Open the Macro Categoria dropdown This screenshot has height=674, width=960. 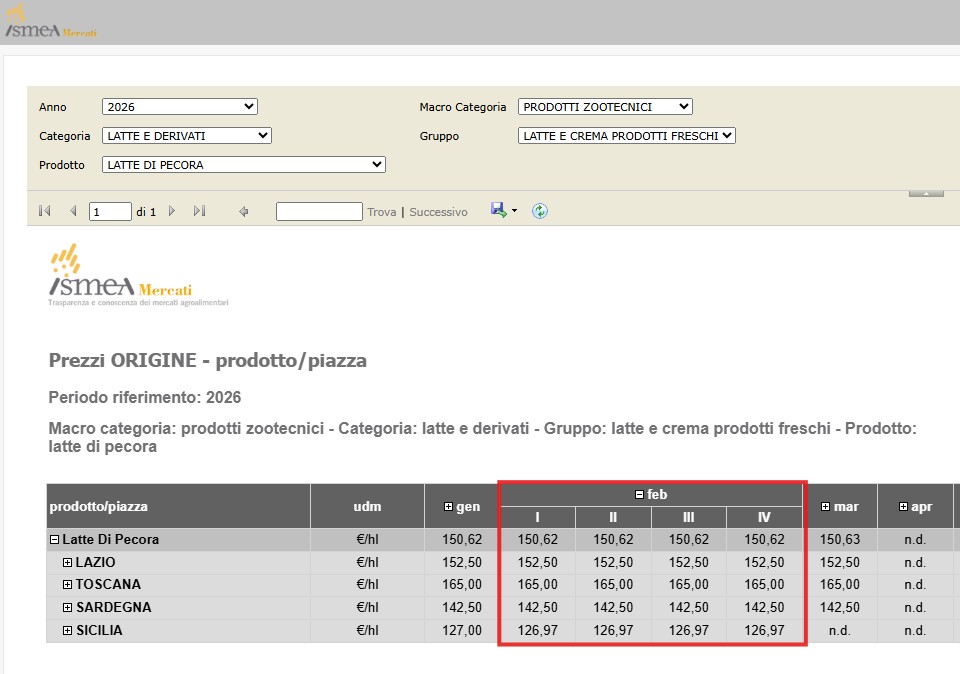tap(605, 107)
